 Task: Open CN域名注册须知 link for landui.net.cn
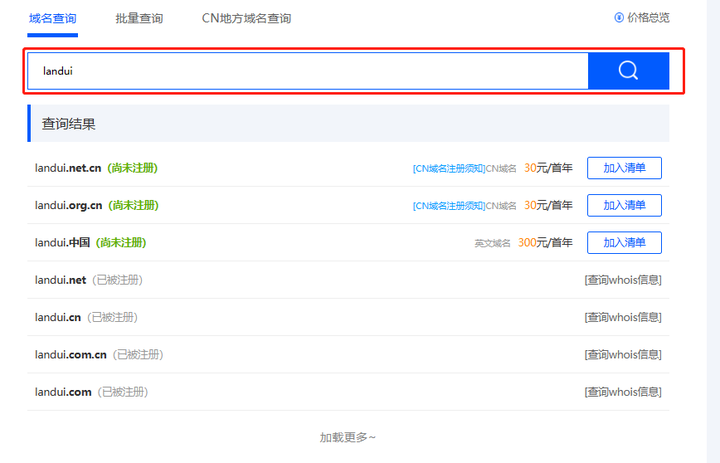point(449,169)
